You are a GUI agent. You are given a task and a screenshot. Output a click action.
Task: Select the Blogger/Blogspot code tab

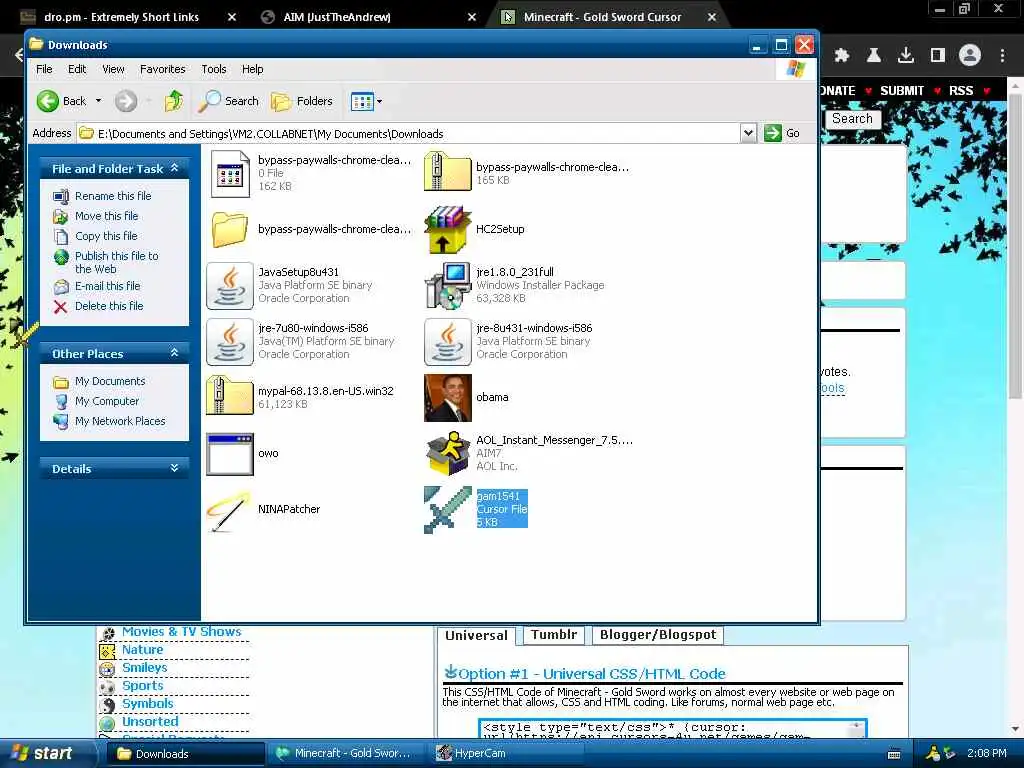[658, 635]
